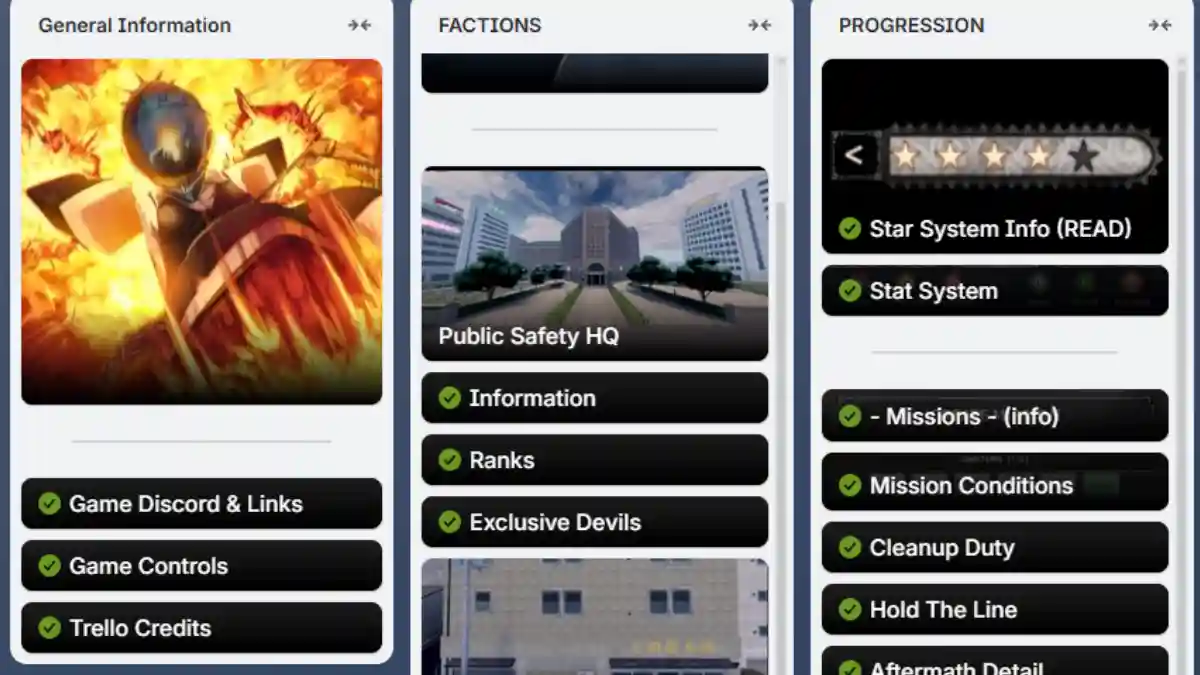
Task: Click the green check on Exclusive Devils
Action: pyautogui.click(x=450, y=522)
